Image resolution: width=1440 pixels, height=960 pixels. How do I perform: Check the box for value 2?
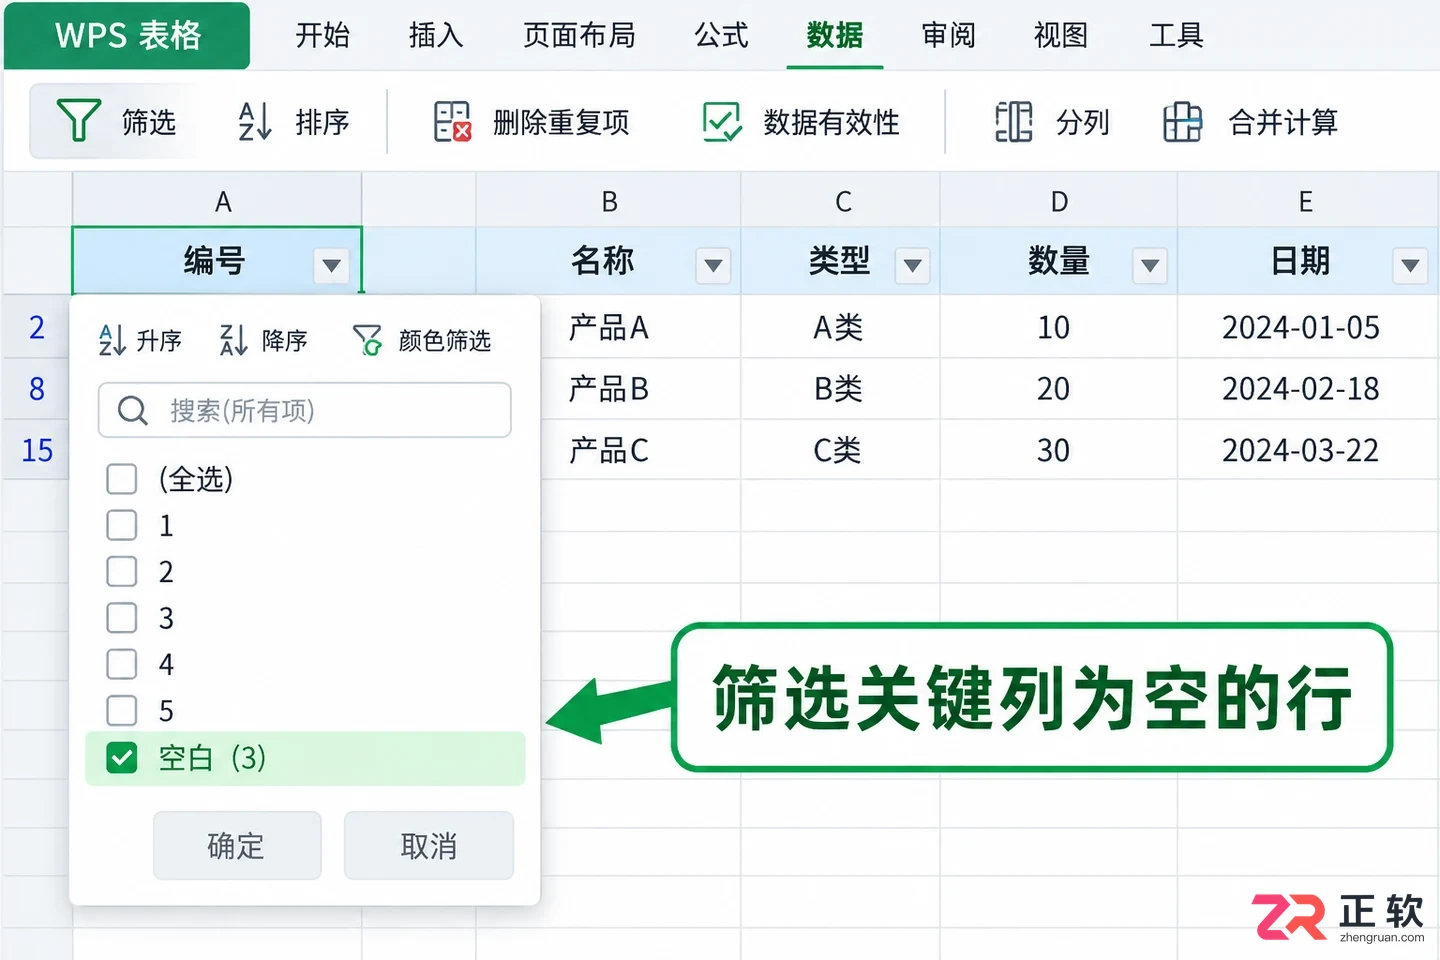pos(122,571)
